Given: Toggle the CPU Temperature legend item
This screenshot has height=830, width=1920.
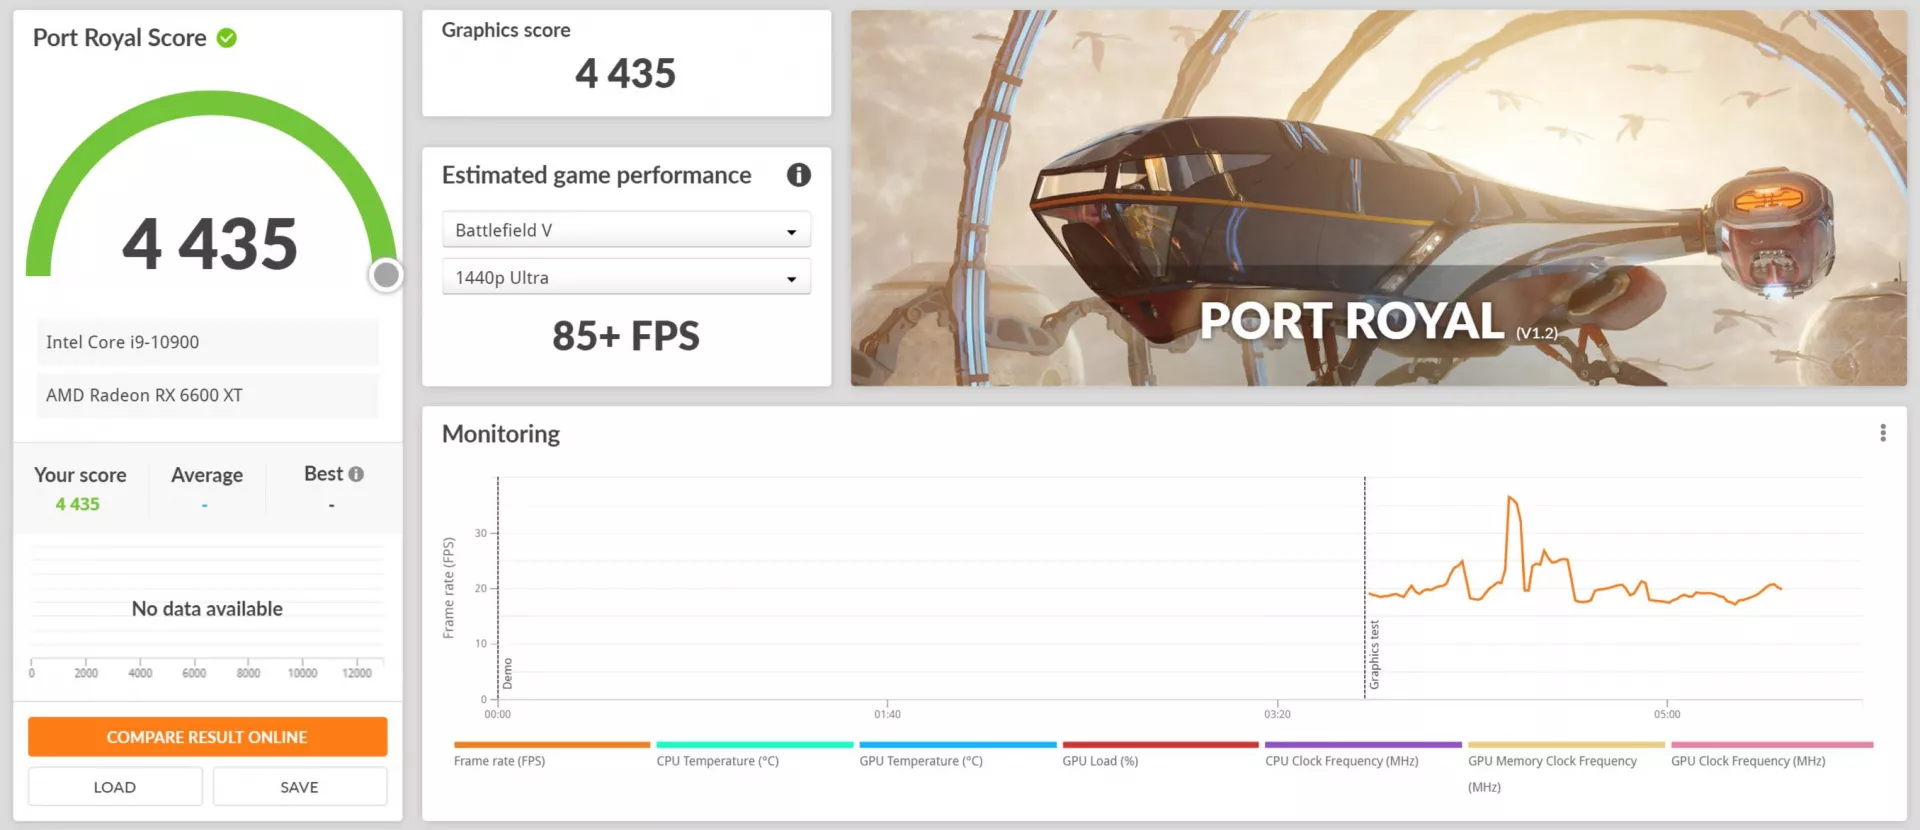Looking at the screenshot, I should [754, 753].
